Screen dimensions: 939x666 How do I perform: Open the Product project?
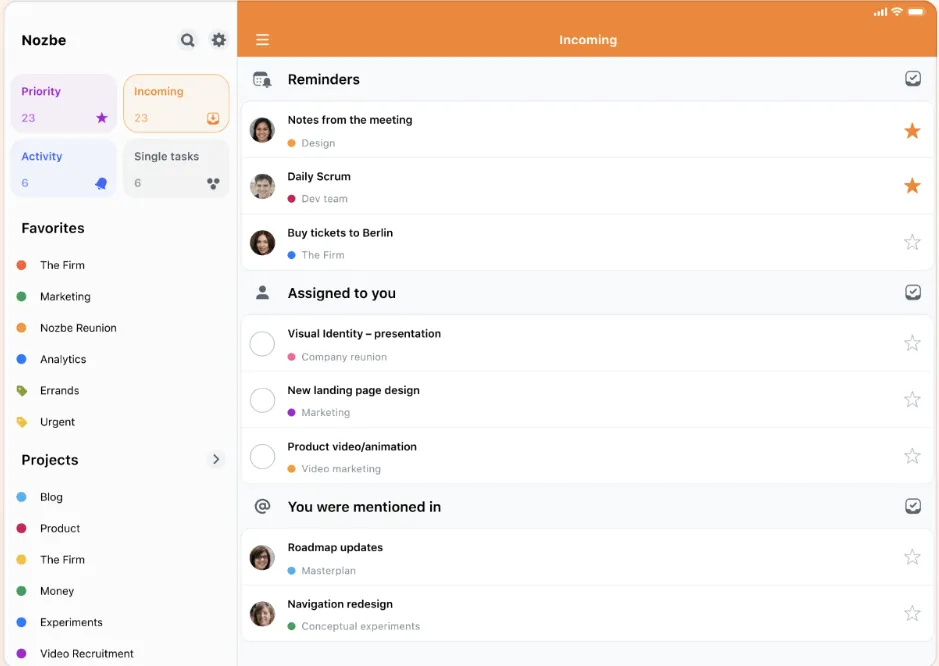(x=60, y=528)
